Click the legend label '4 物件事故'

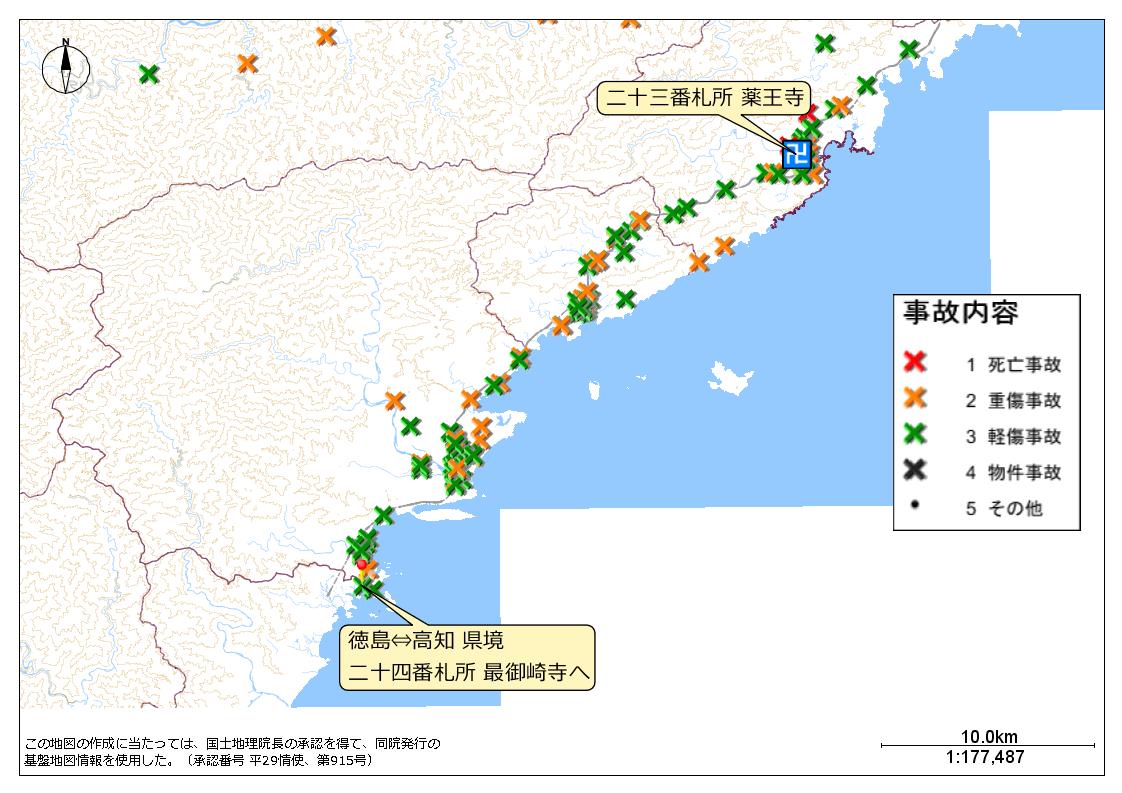(x=1013, y=472)
